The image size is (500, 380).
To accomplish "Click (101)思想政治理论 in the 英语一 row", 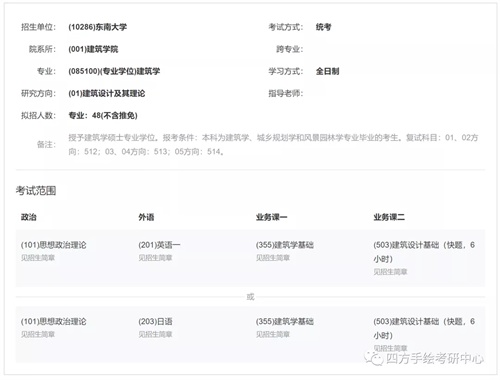I will point(53,245).
